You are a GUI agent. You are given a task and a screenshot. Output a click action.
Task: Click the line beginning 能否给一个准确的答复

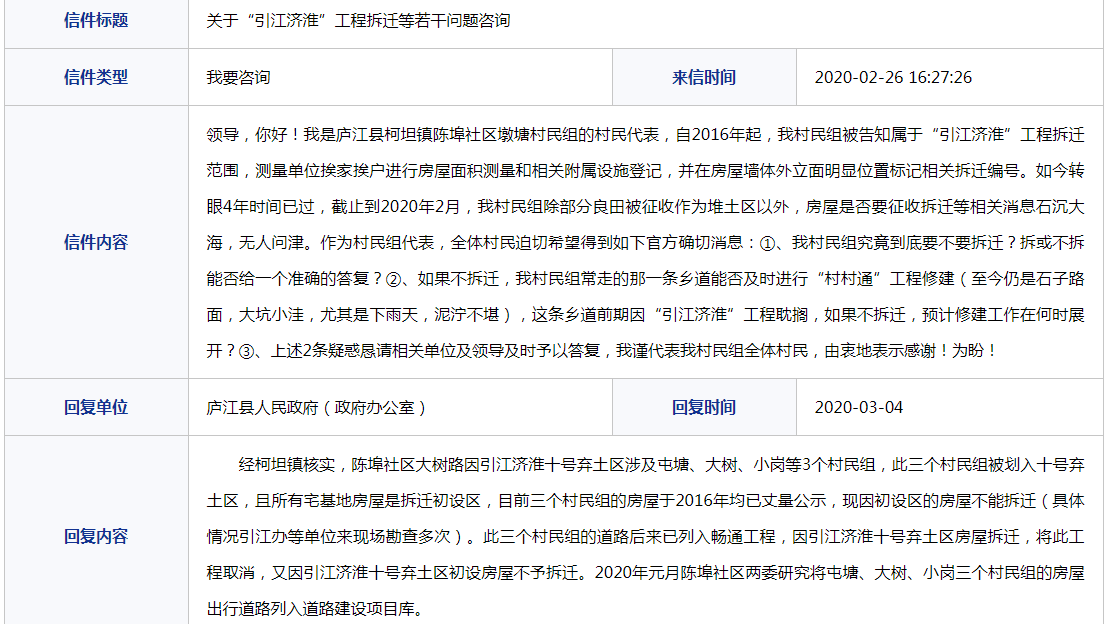click(x=645, y=278)
